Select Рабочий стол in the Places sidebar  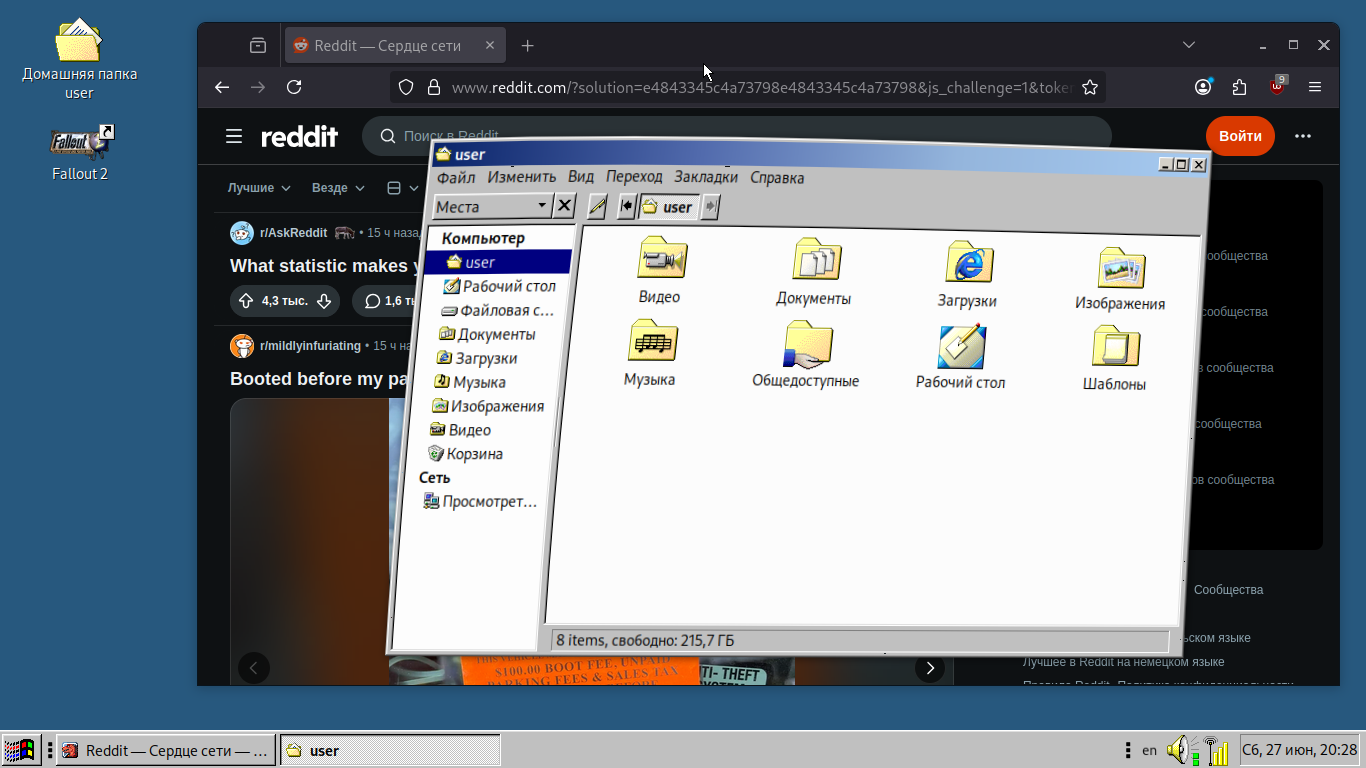(x=499, y=286)
